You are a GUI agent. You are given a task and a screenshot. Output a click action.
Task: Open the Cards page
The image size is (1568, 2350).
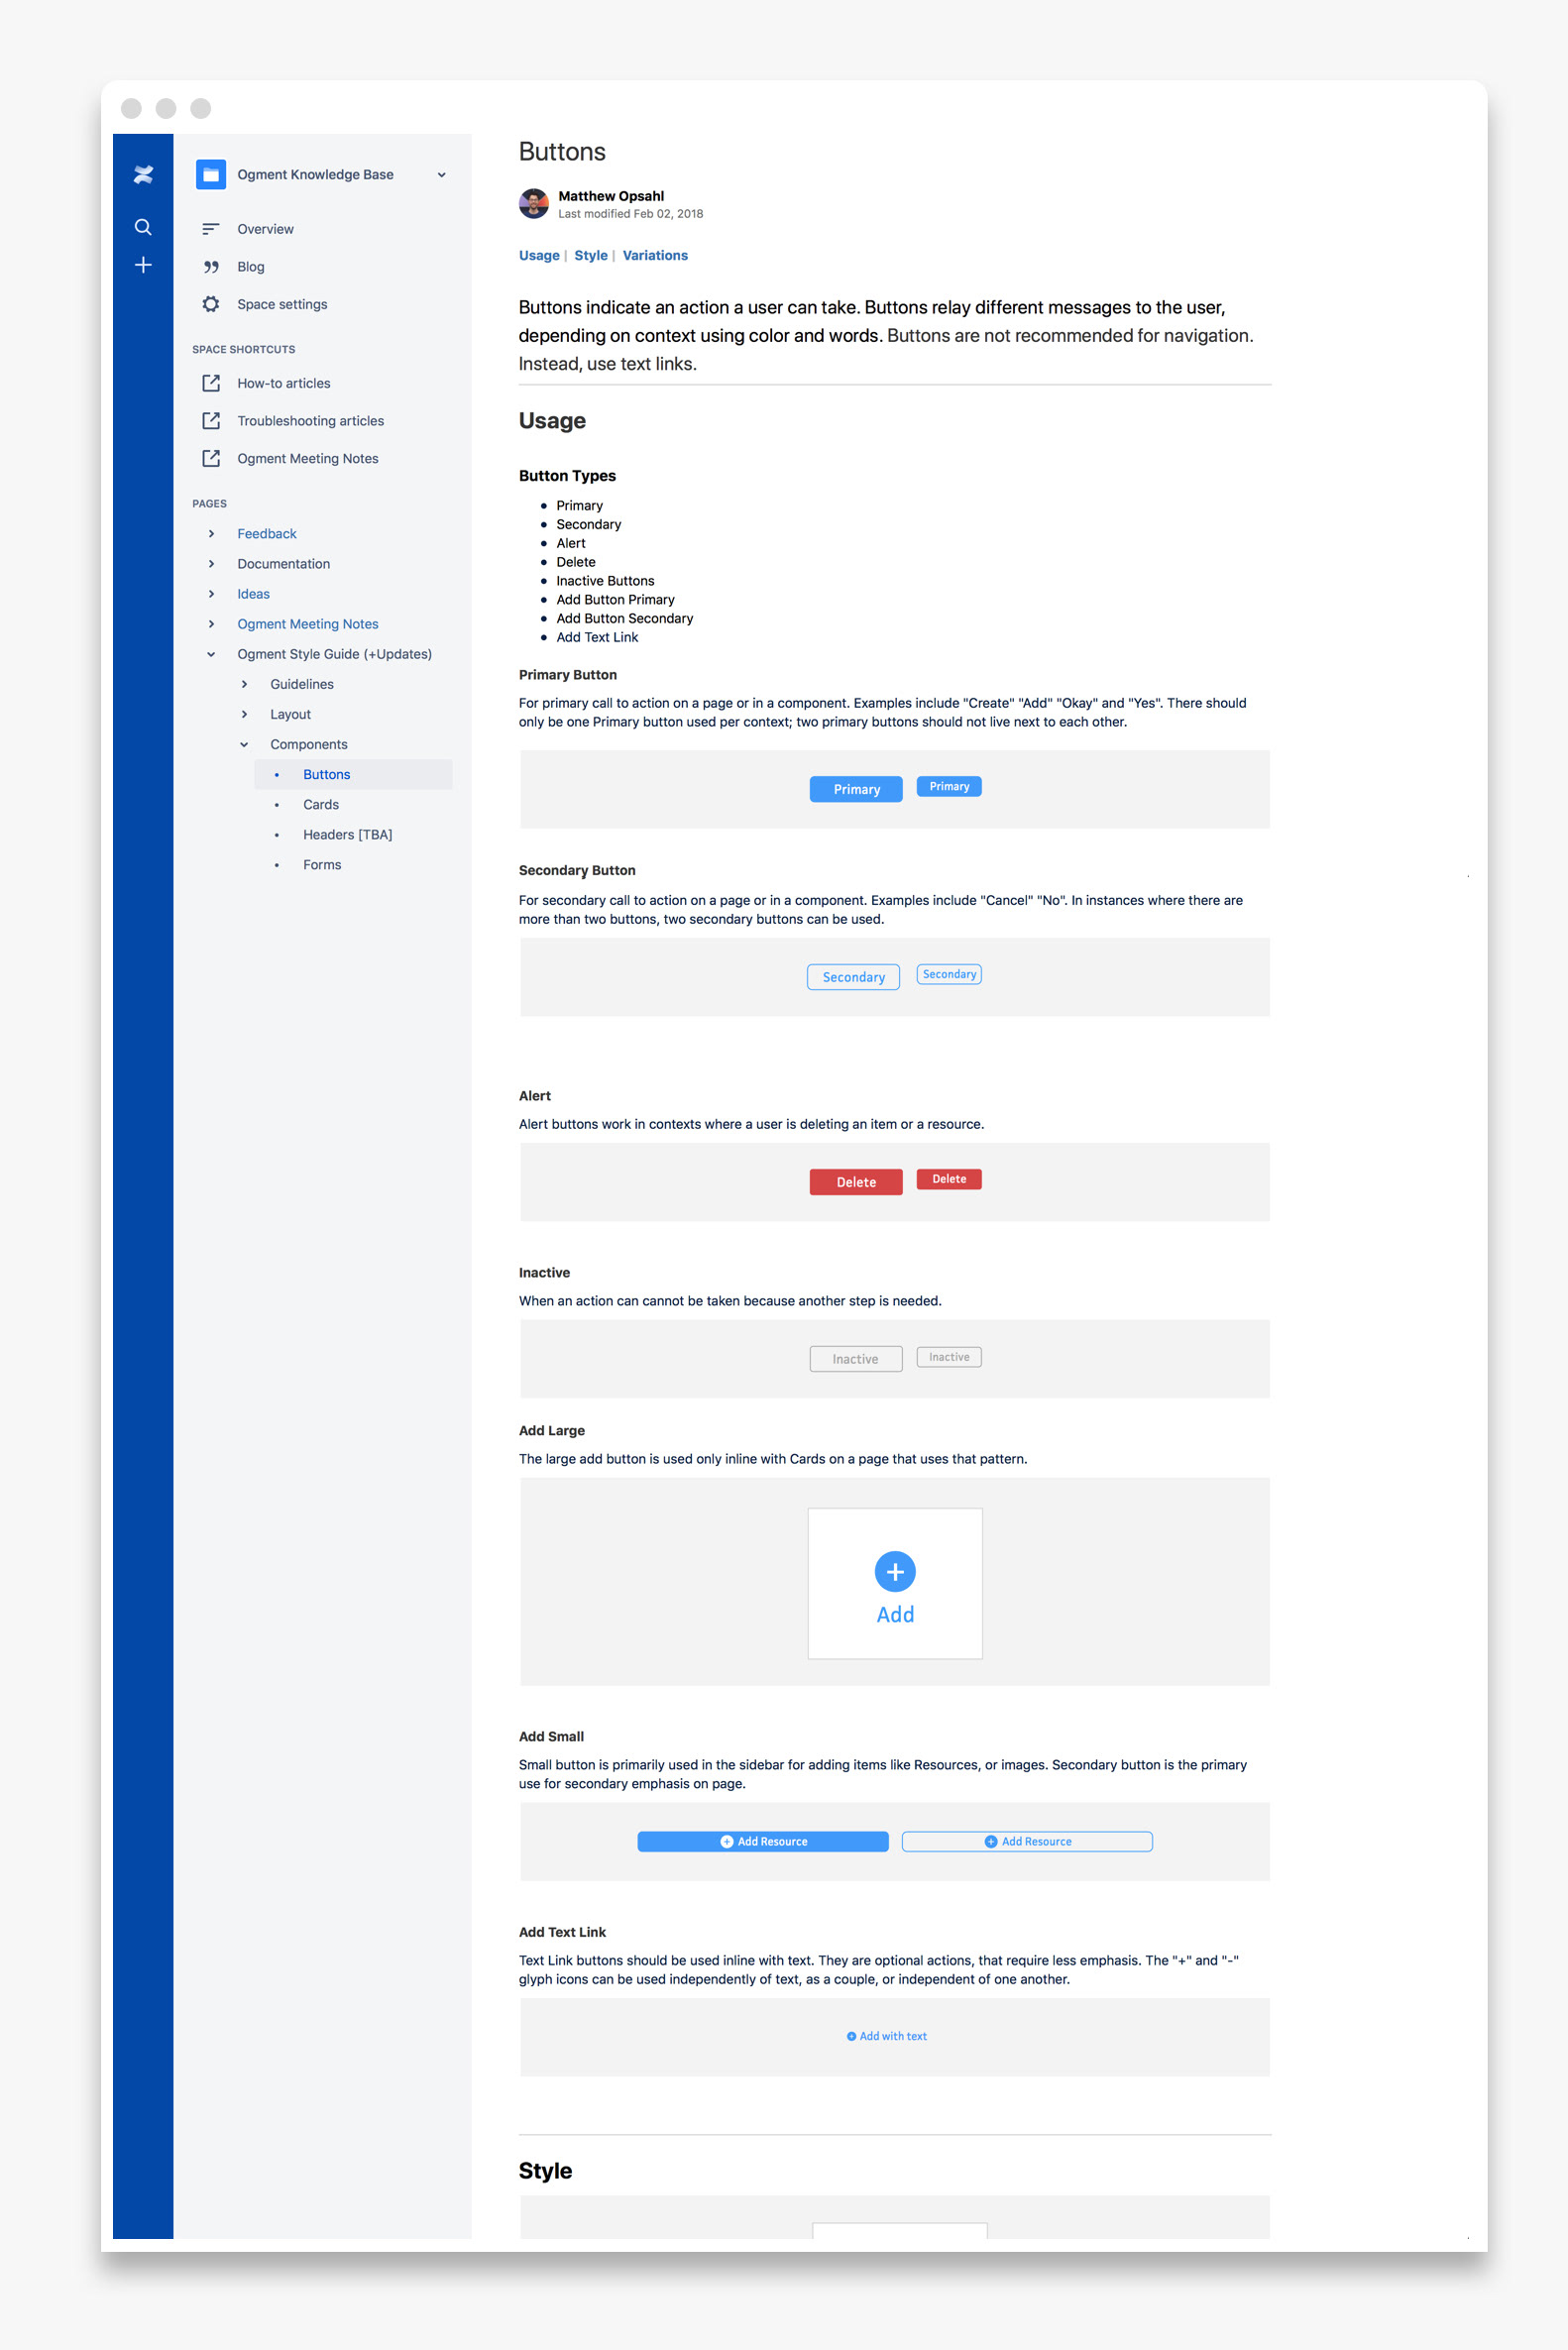pyautogui.click(x=321, y=804)
